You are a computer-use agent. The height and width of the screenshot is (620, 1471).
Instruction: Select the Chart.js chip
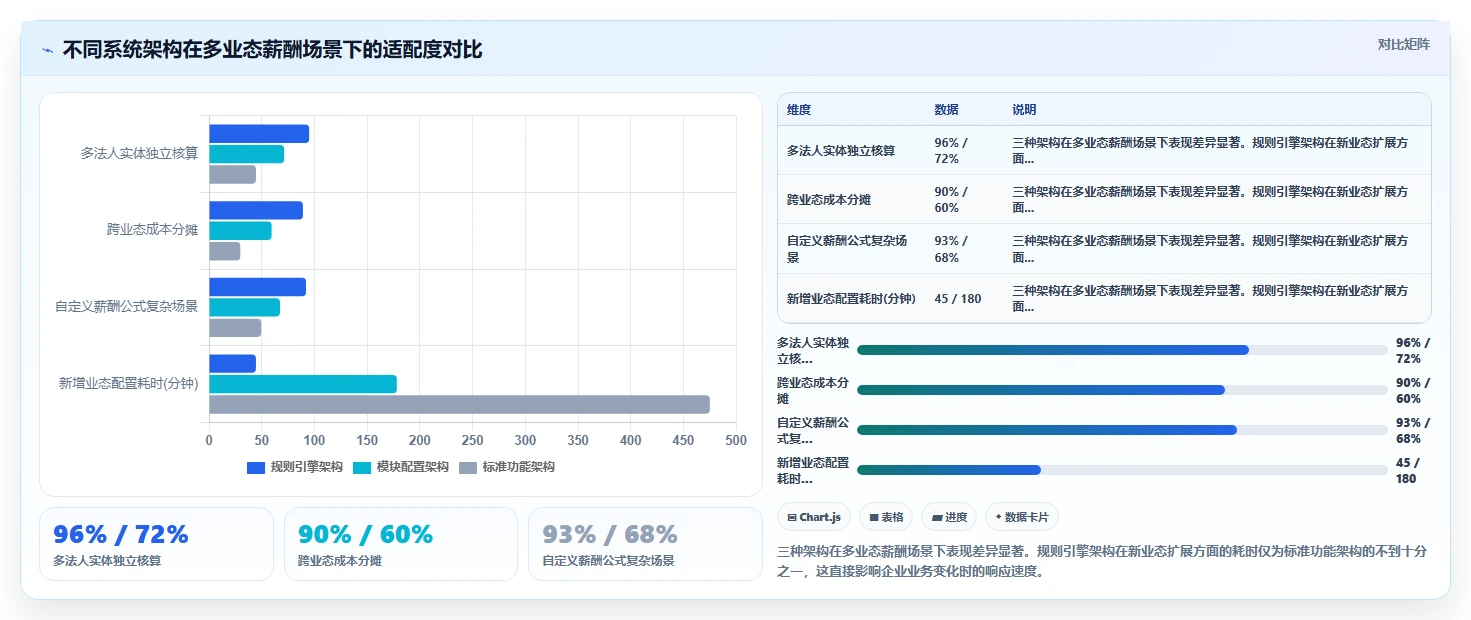pyautogui.click(x=814, y=517)
